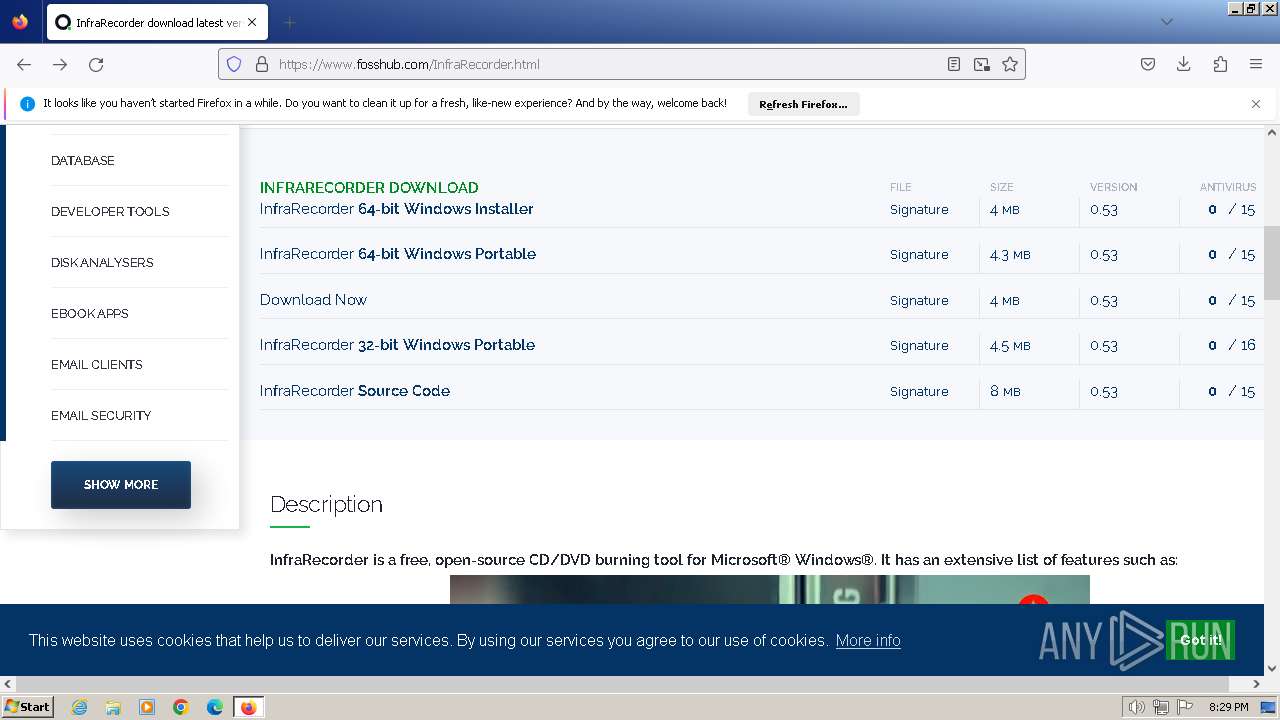
Task: Click the vertical scrollbar thumb
Action: [x=1272, y=263]
